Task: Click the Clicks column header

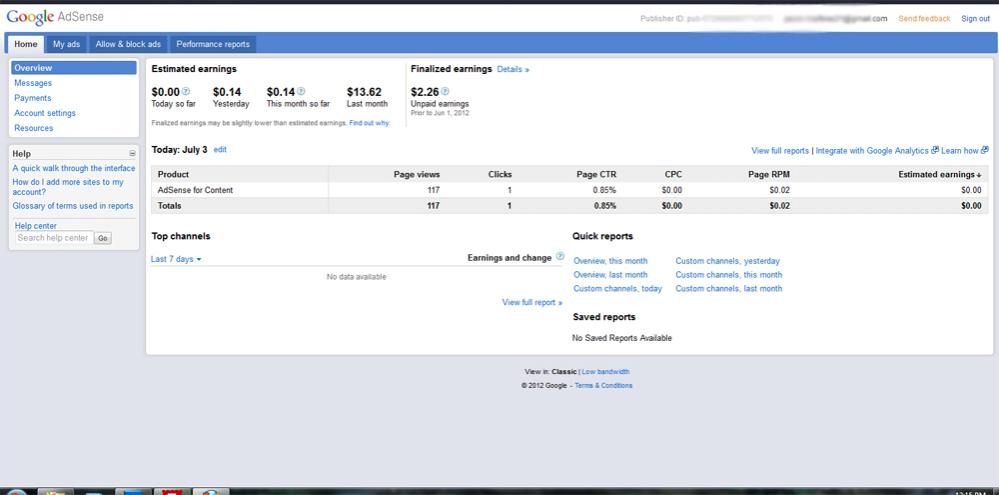Action: click(500, 175)
